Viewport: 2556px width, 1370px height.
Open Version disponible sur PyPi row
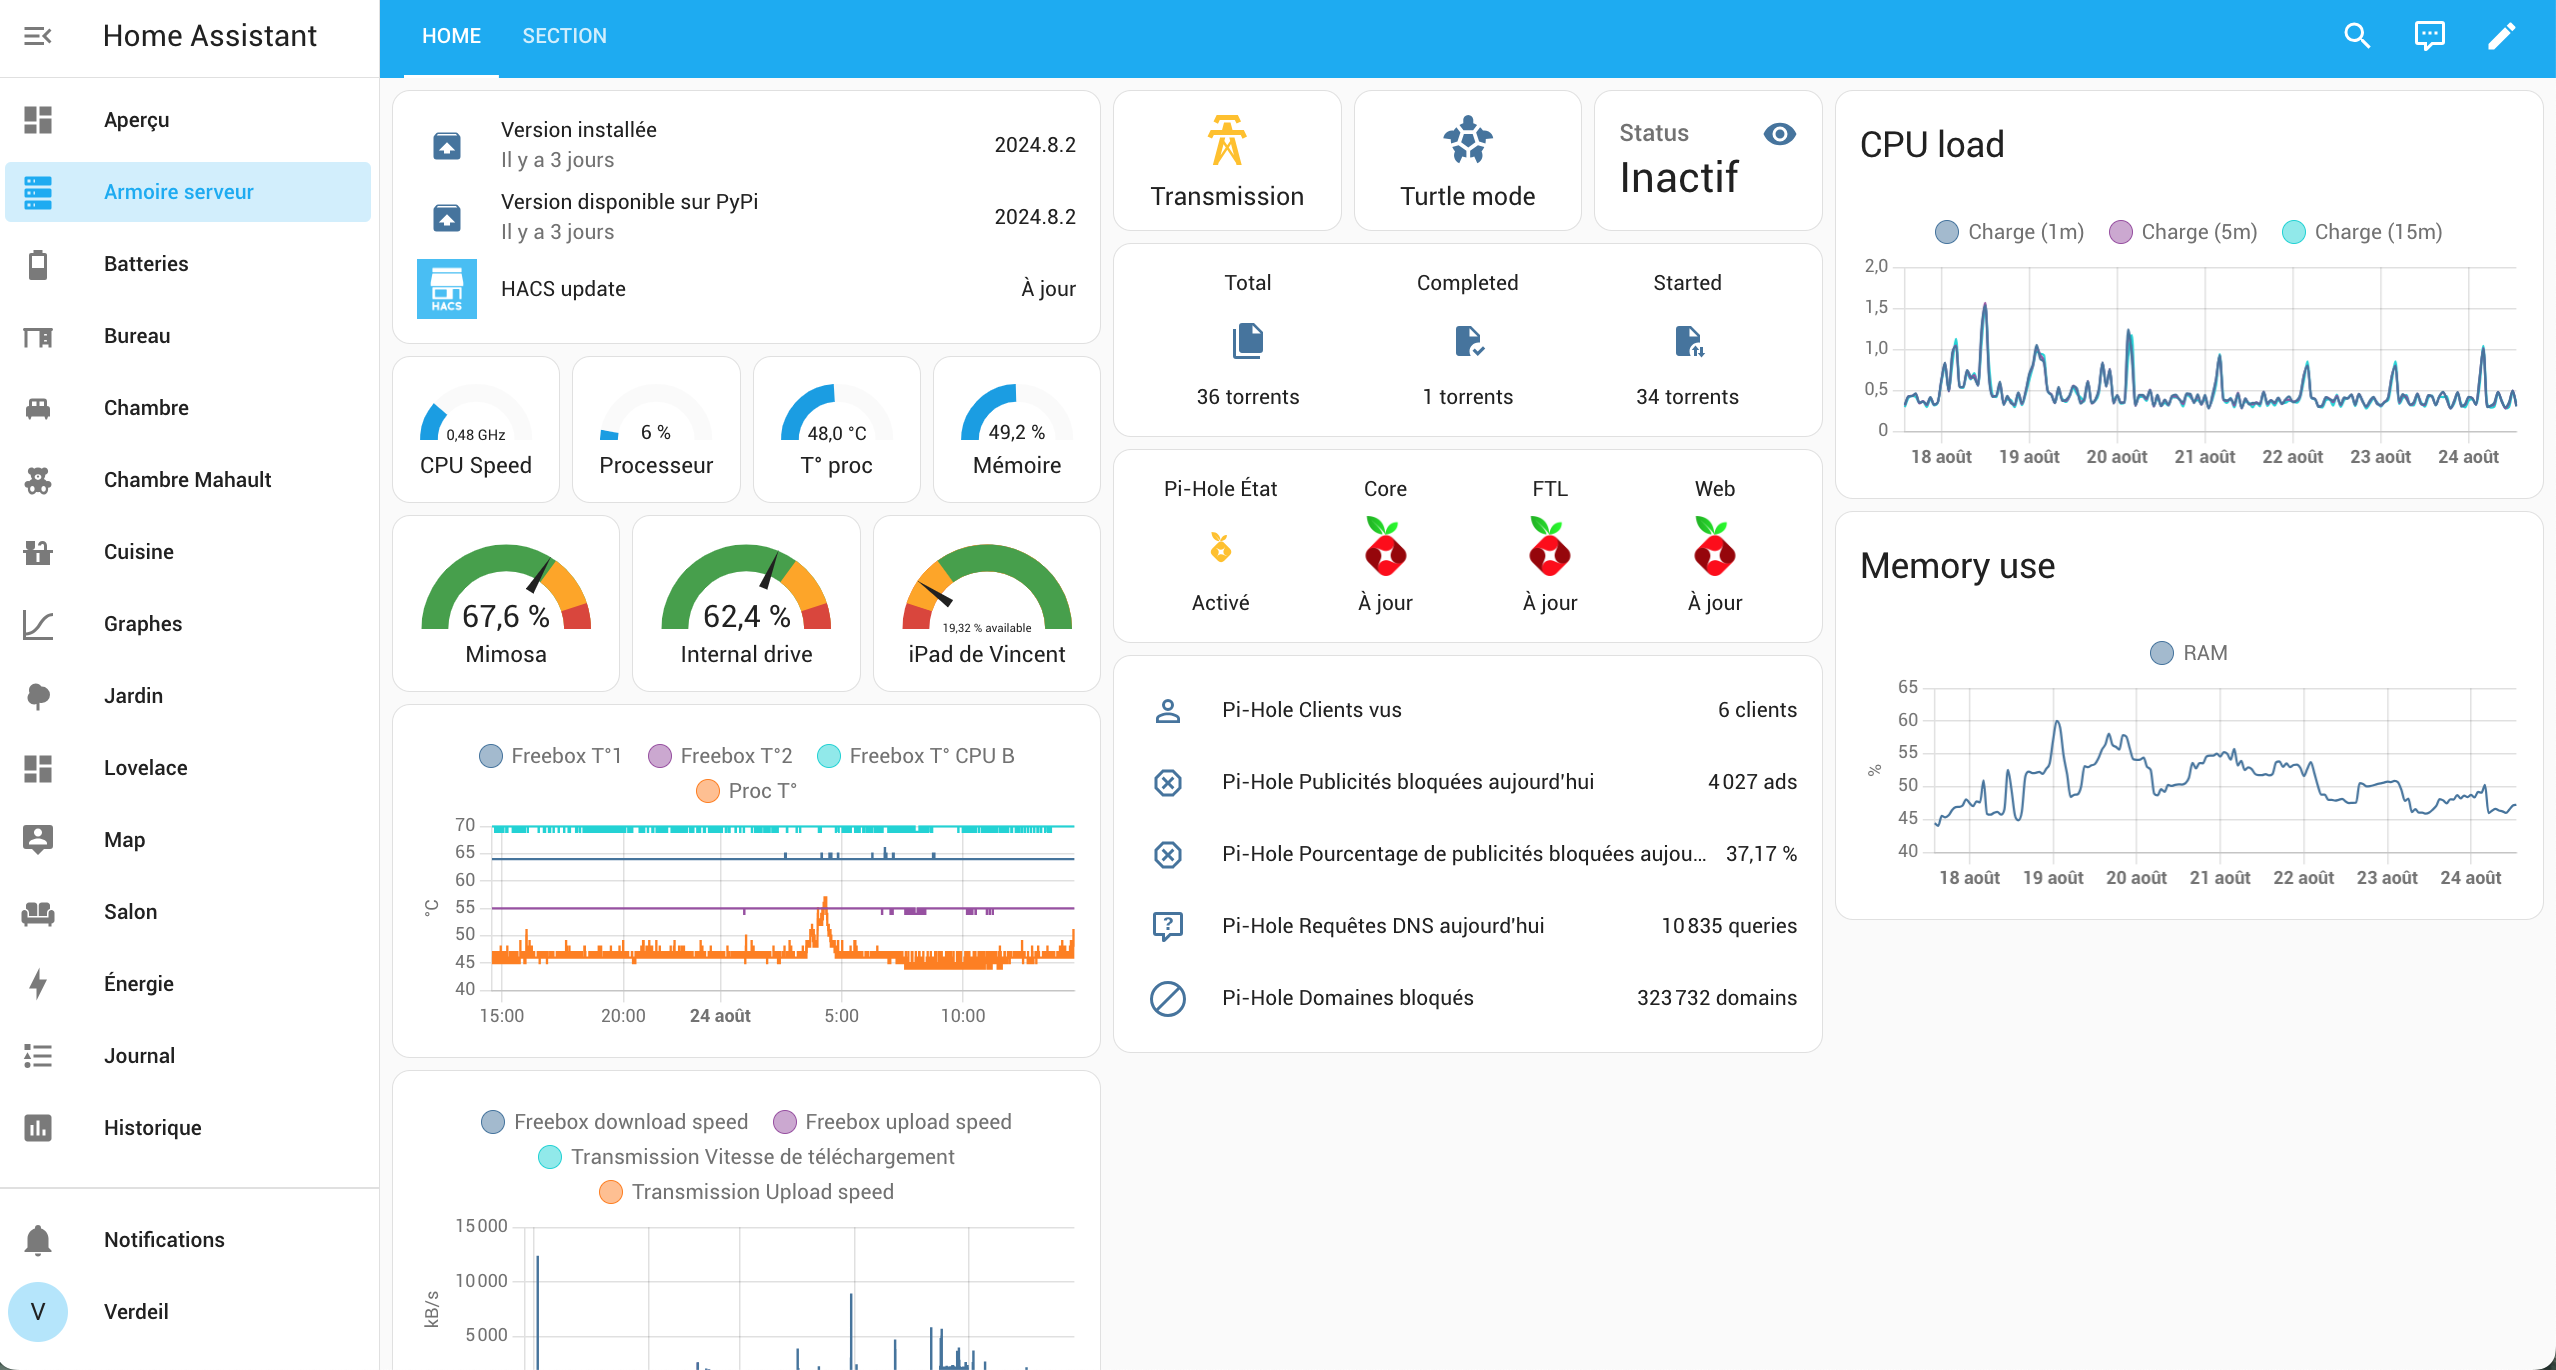746,217
